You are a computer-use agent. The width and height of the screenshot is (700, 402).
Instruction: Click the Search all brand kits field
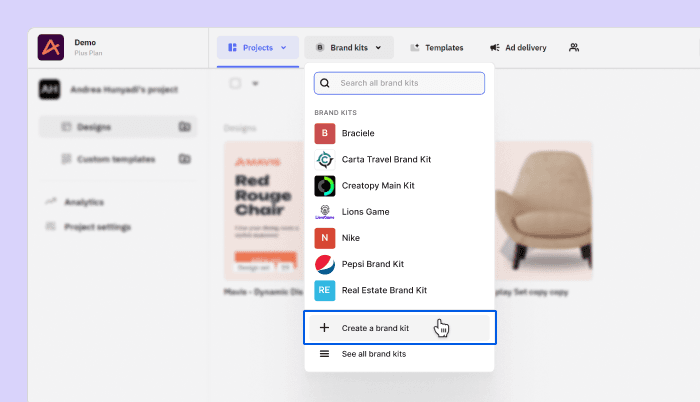[399, 83]
